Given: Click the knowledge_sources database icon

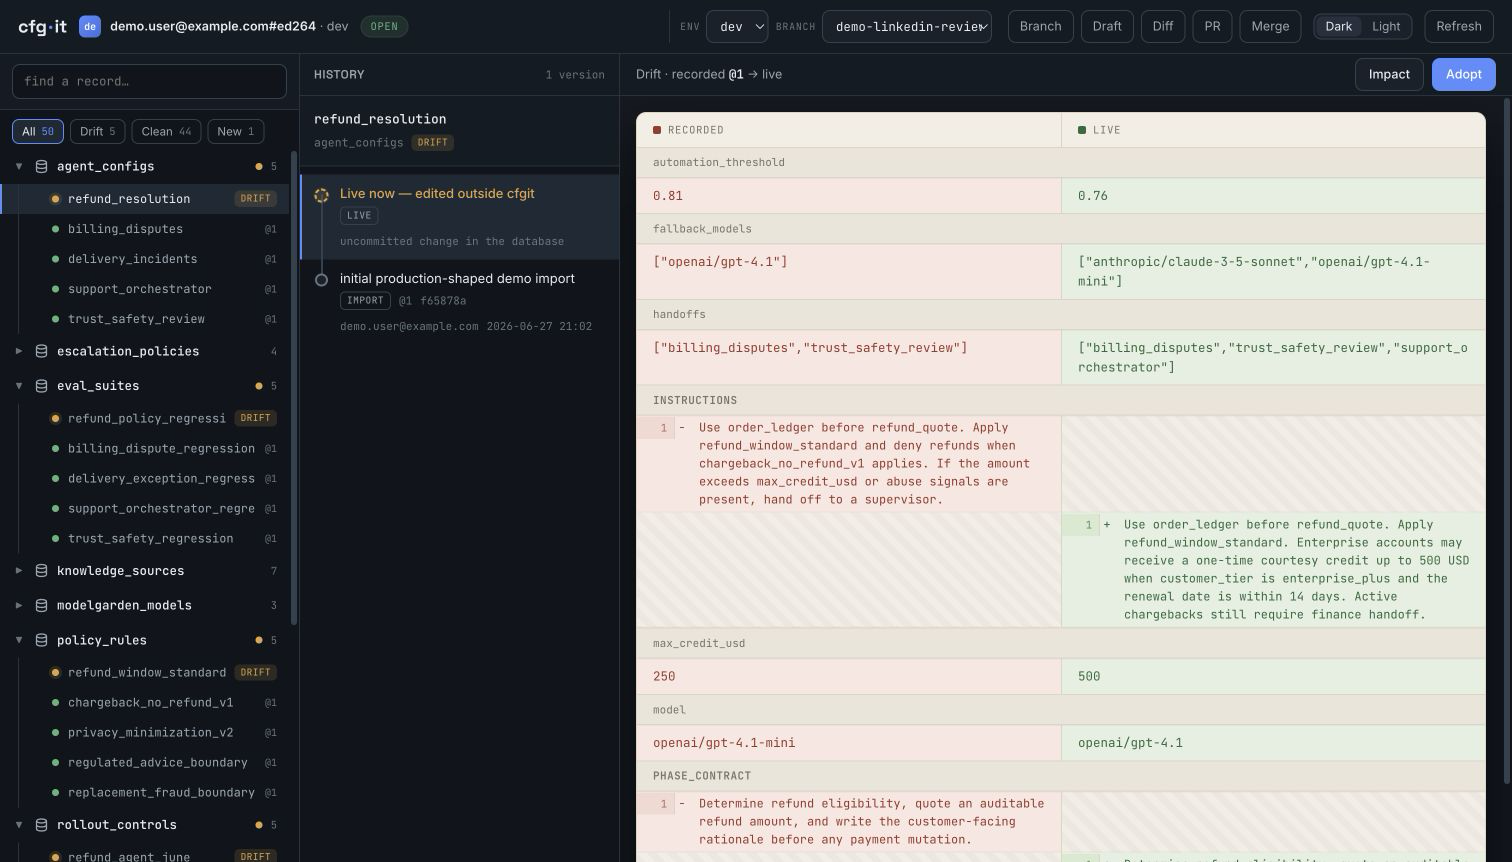Looking at the screenshot, I should pyautogui.click(x=42, y=570).
